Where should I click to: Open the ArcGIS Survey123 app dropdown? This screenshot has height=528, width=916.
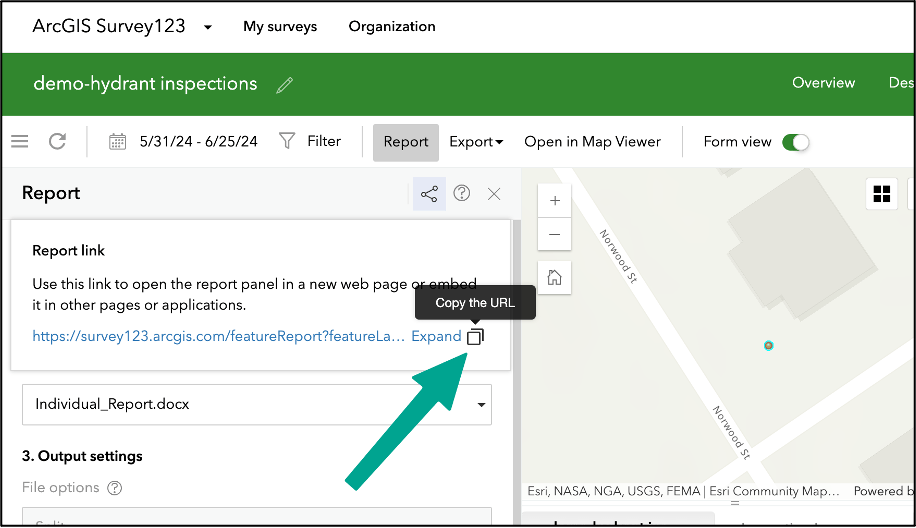click(208, 27)
